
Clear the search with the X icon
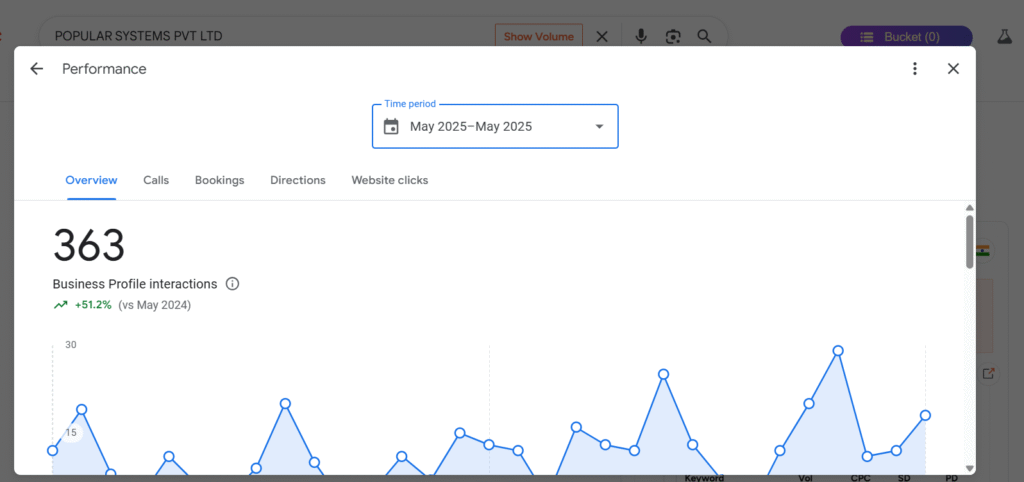(602, 36)
